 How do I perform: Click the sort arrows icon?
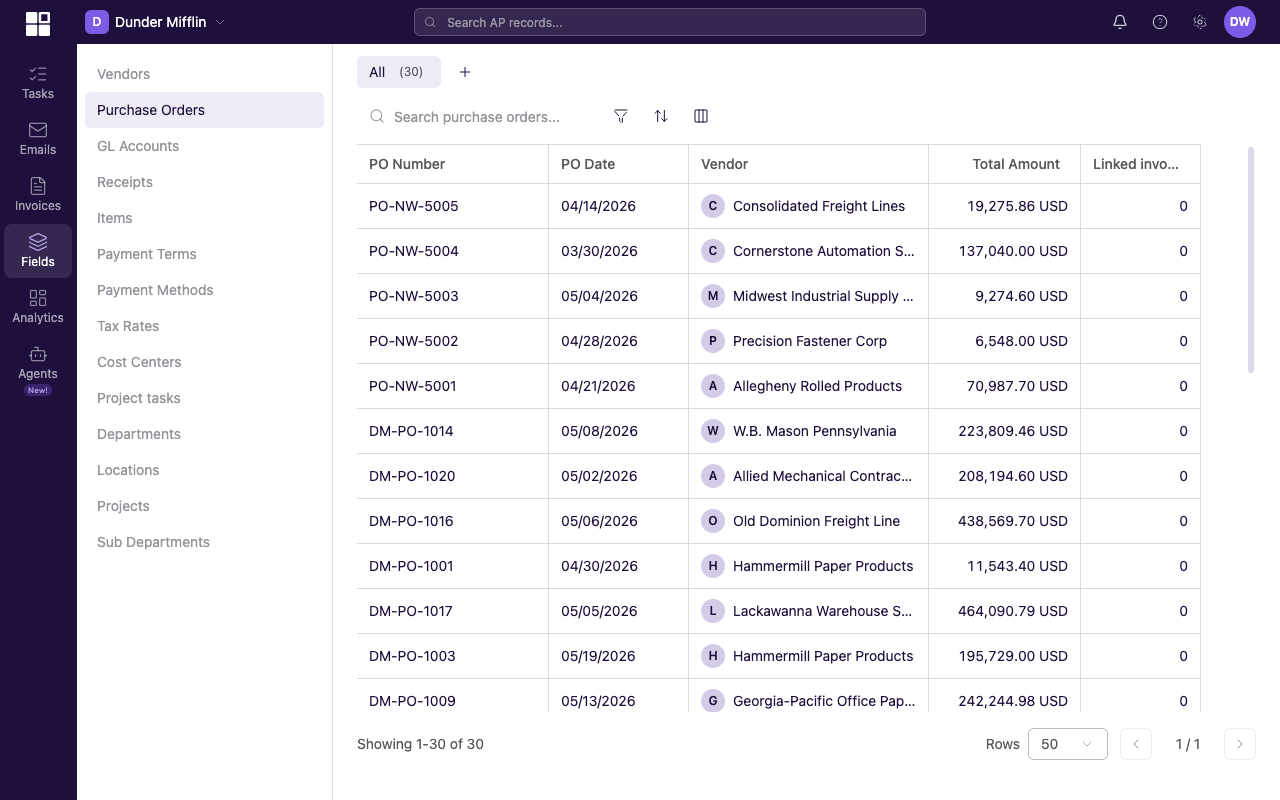[x=661, y=116]
